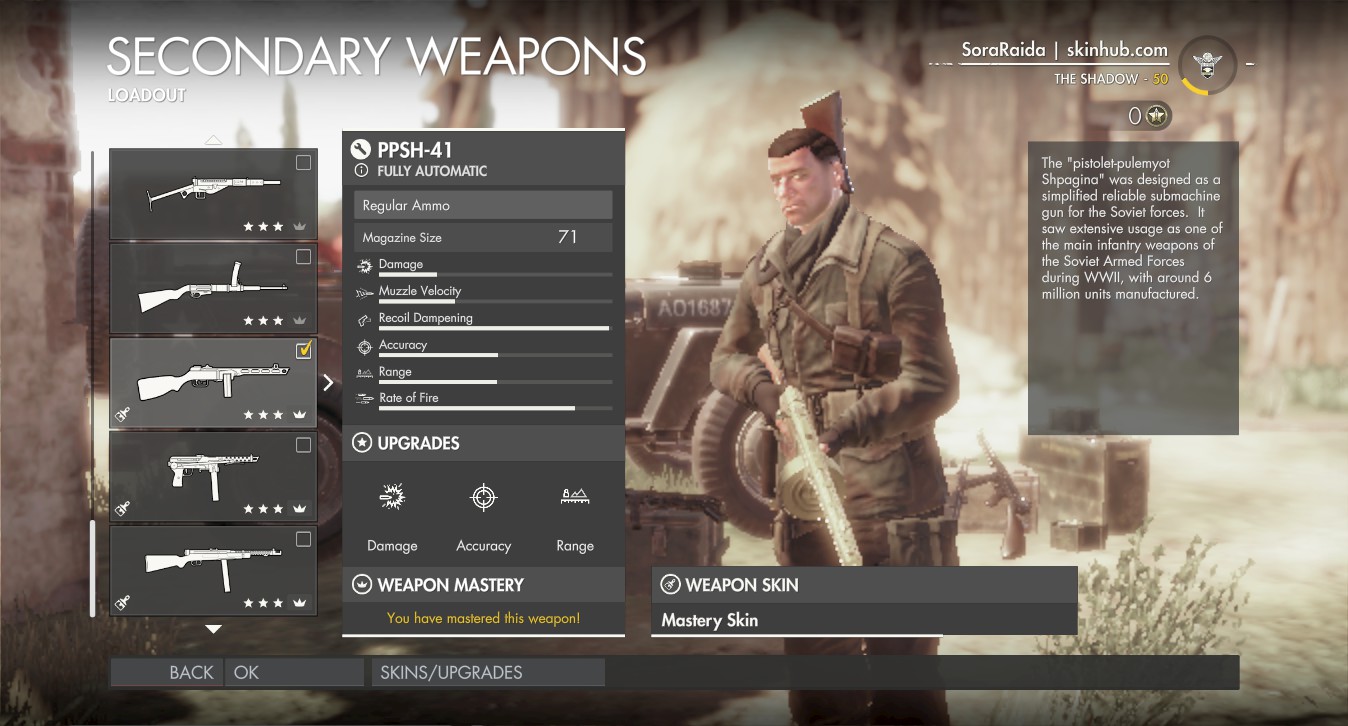Confirm selection with OK button
Screen dimensions: 1348x726
point(294,672)
